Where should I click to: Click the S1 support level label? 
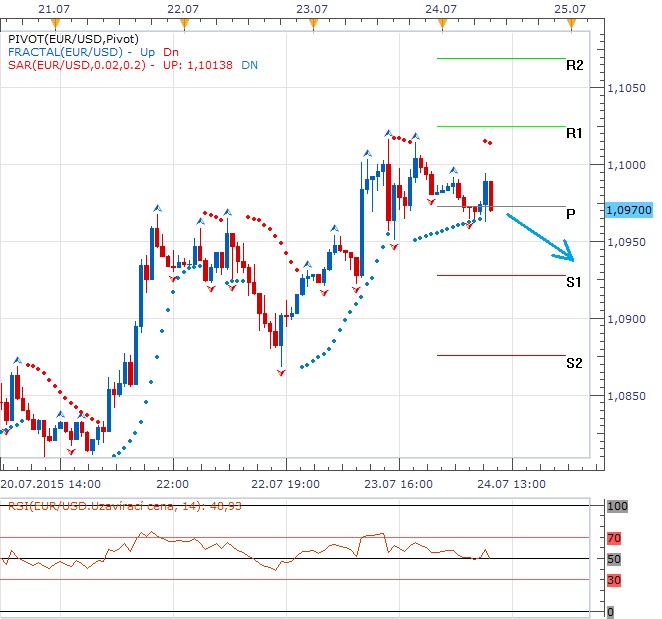[573, 283]
